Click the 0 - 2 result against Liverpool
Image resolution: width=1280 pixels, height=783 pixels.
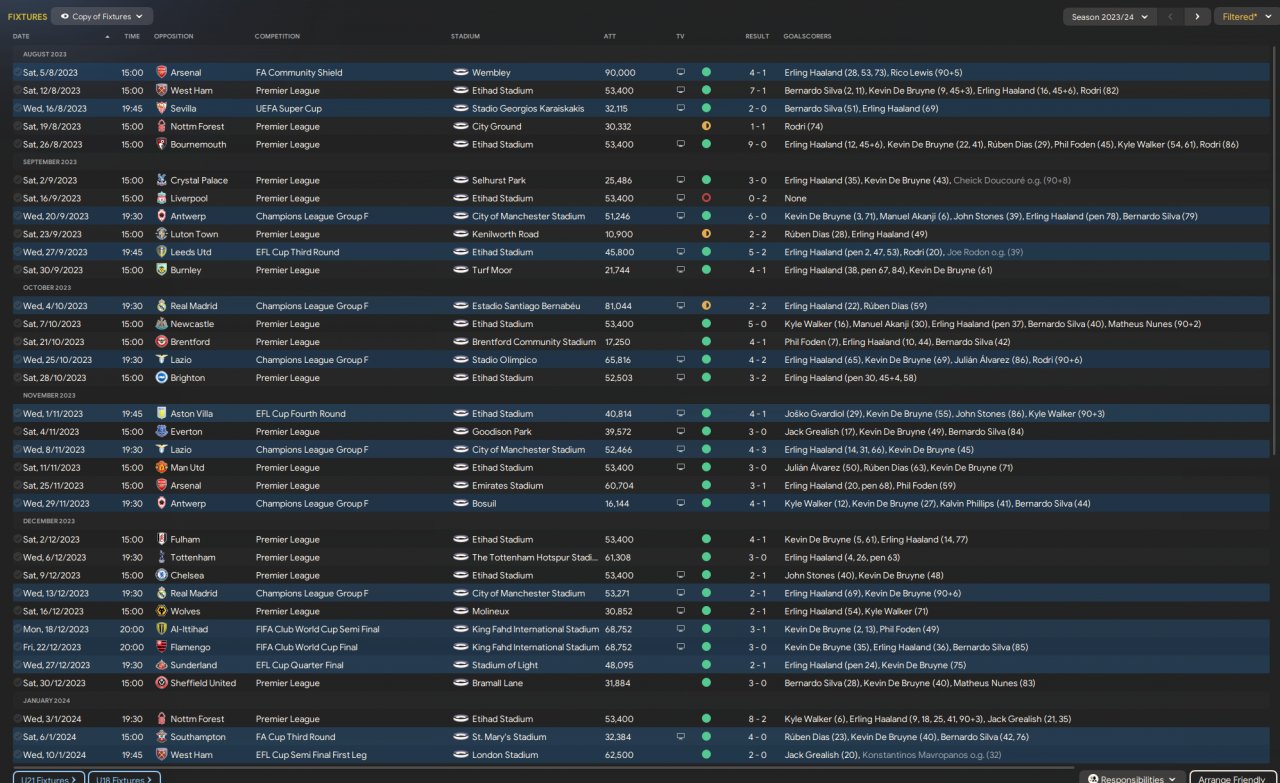758,199
